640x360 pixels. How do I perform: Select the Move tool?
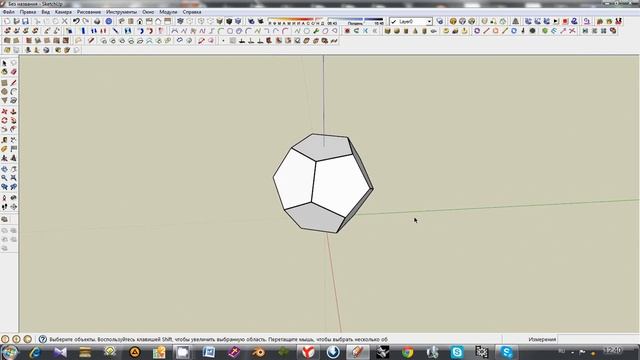tap(4, 111)
